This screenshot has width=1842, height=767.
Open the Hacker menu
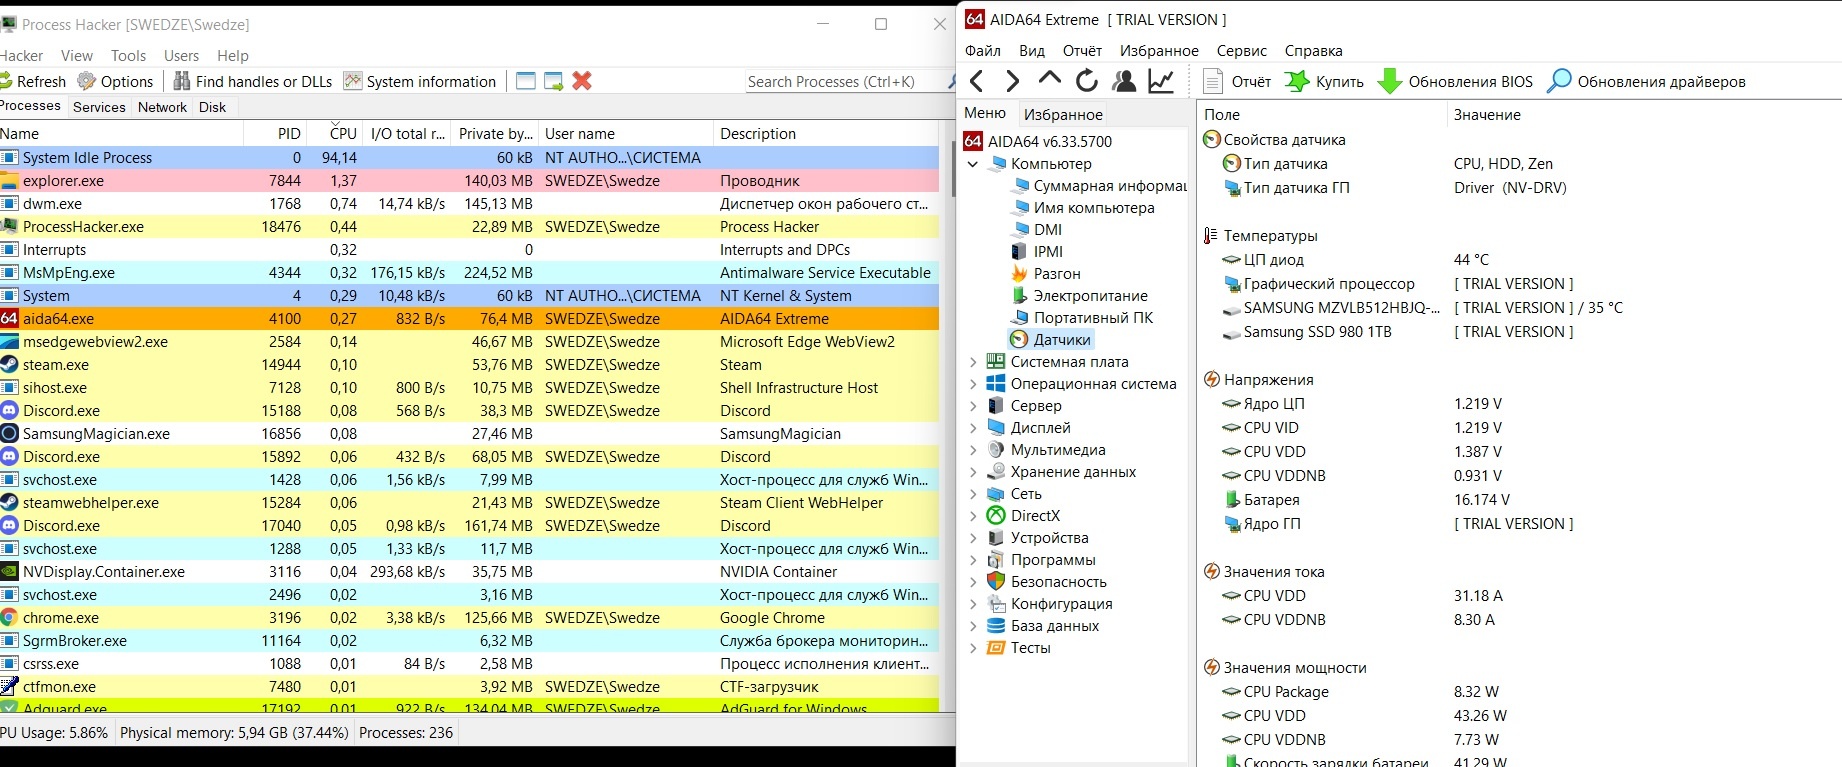21,56
